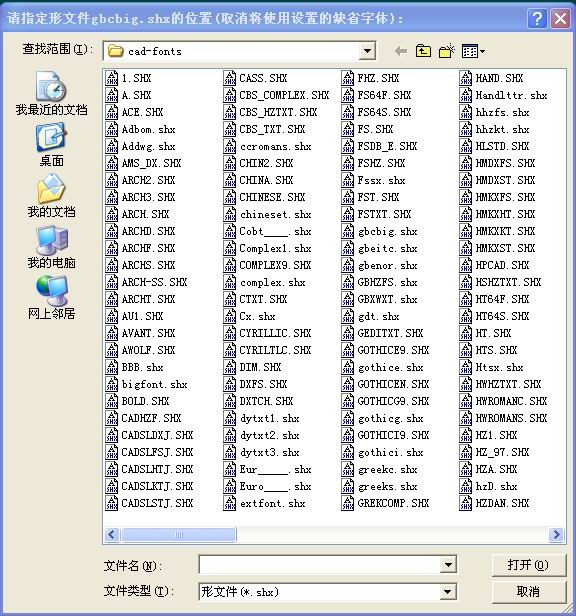Select the 1.SHX file icon
This screenshot has width=576, height=616.
[x=112, y=78]
